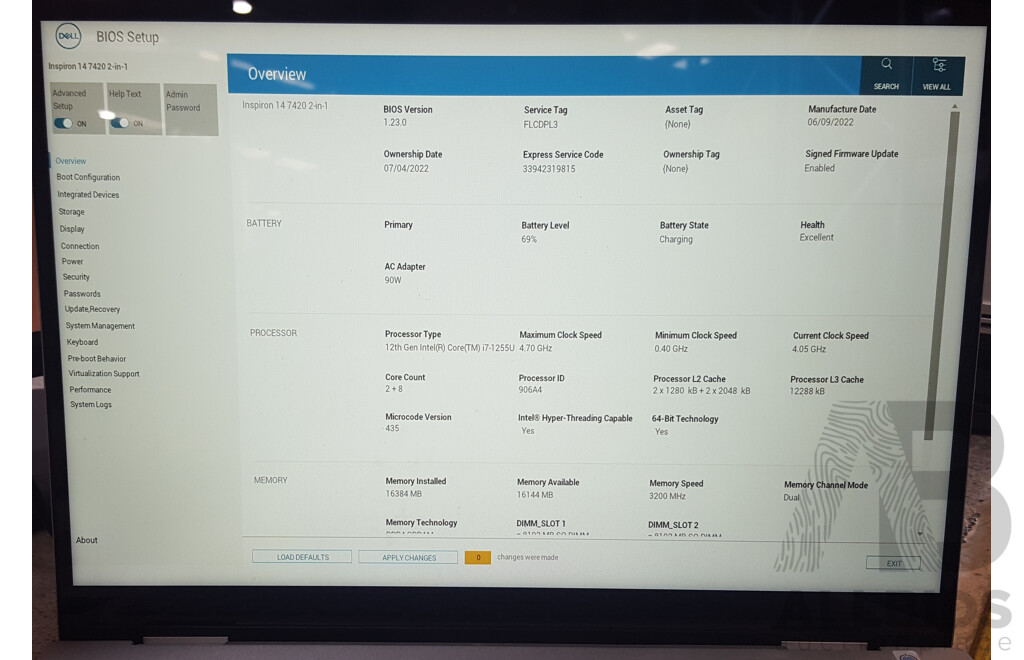Click Memory Installed 16384 MB
The height and width of the screenshot is (660, 1024).
click(x=404, y=494)
